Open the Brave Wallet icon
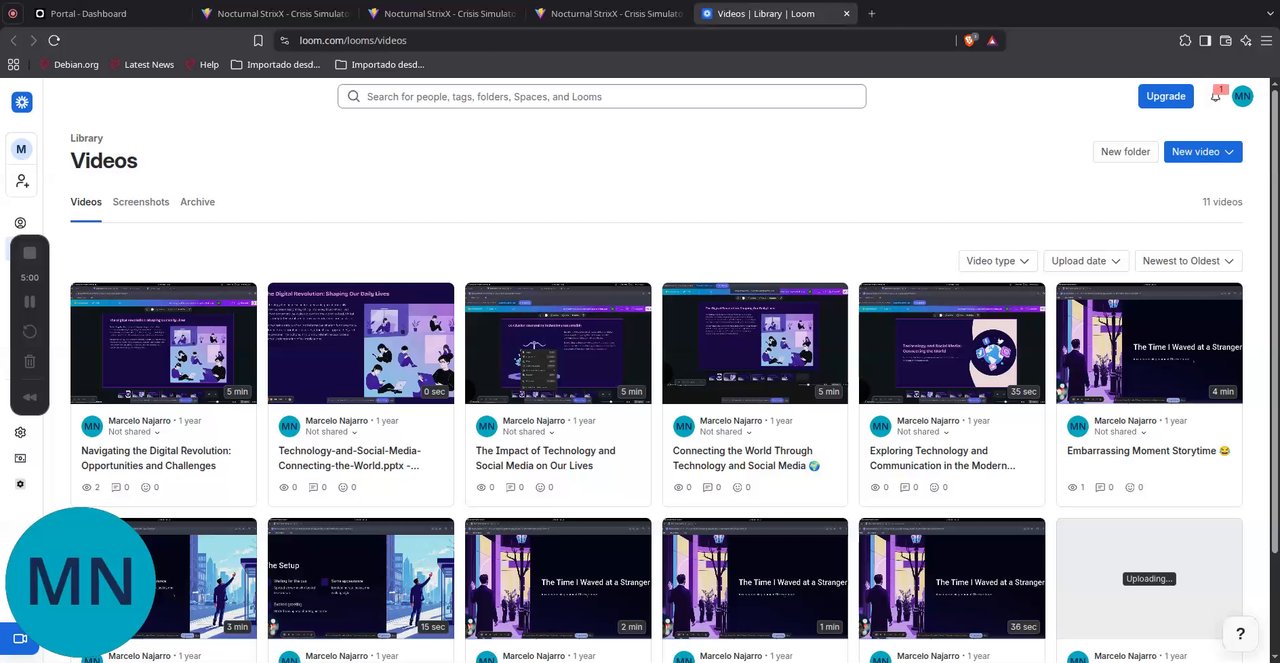 click(1226, 41)
